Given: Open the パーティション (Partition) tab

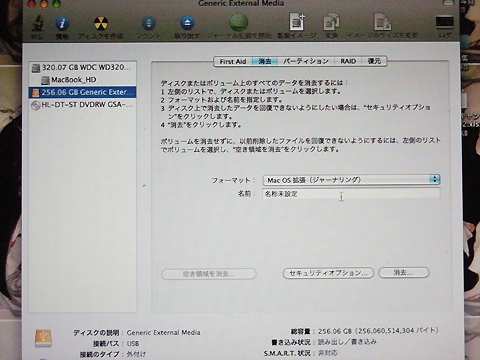Looking at the screenshot, I should point(306,61).
